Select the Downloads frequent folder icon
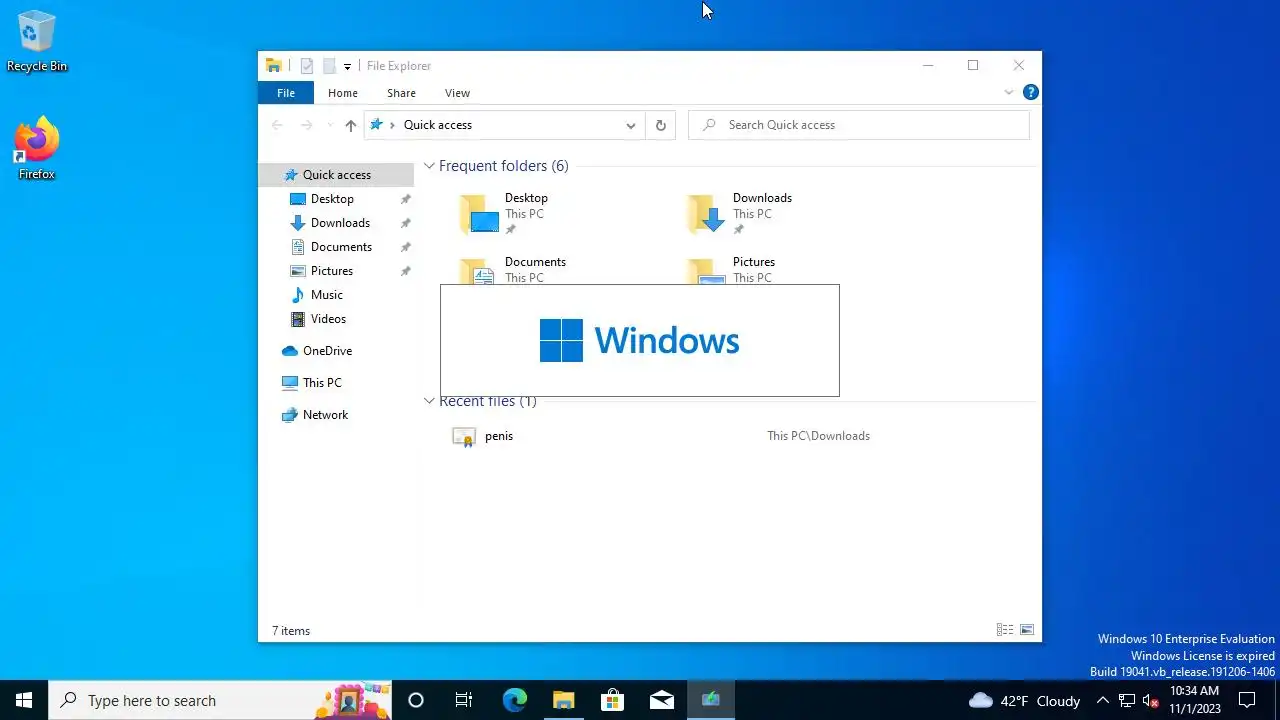This screenshot has height=720, width=1280. [707, 214]
